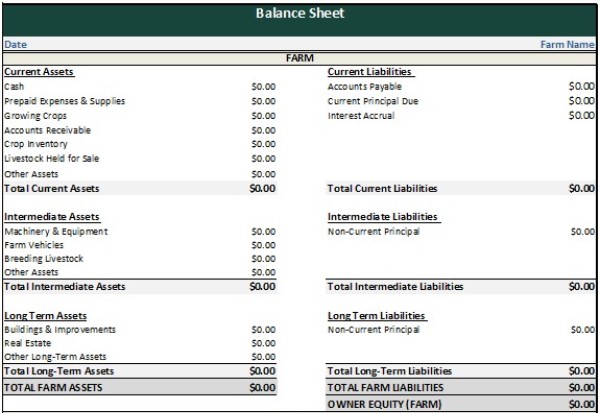This screenshot has height=413, width=600.
Task: Select the Prepaid Expenses & Supplies value
Action: coord(262,101)
